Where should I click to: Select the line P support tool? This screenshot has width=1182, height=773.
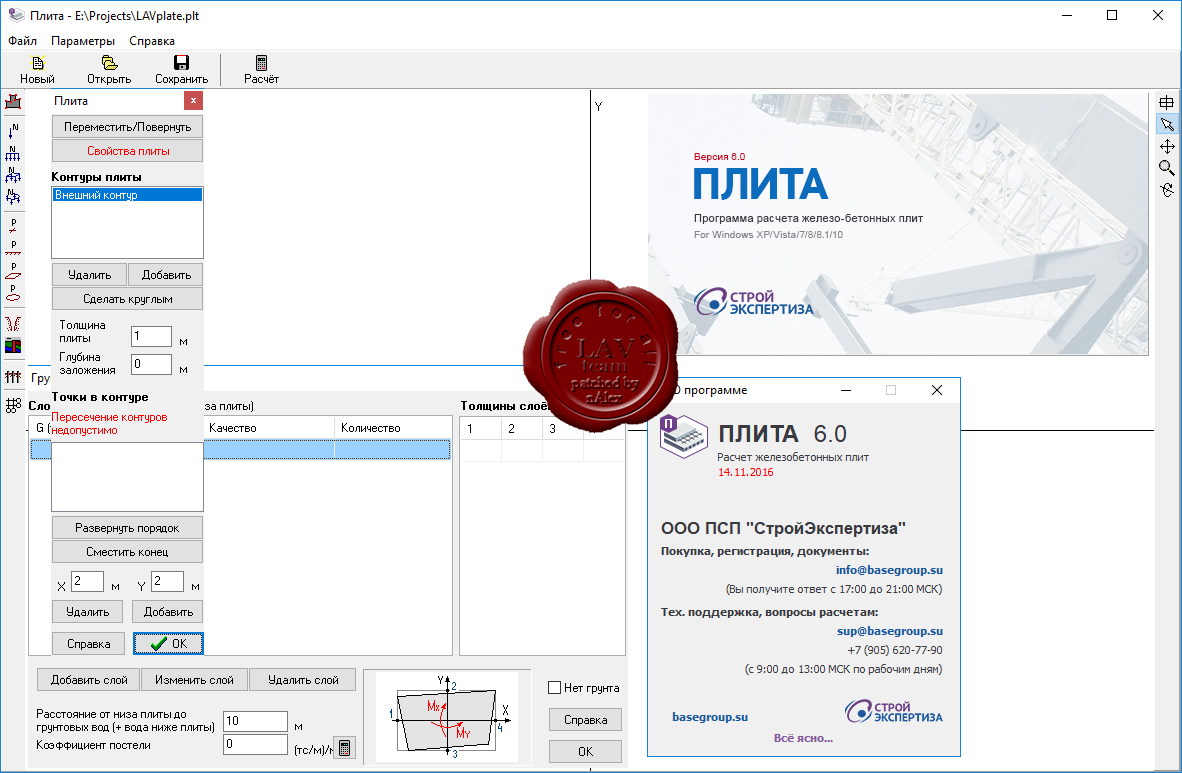coord(13,248)
